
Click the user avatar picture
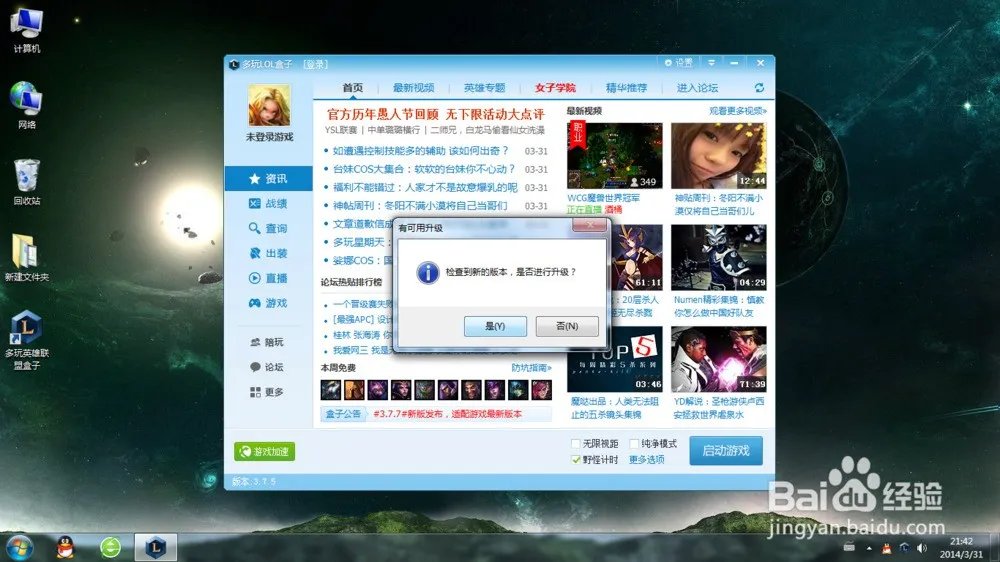[x=269, y=105]
